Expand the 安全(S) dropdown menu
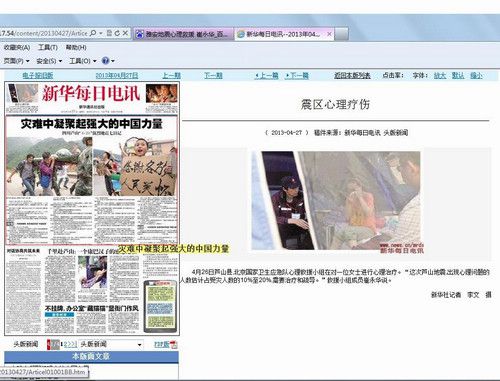 click(x=49, y=61)
